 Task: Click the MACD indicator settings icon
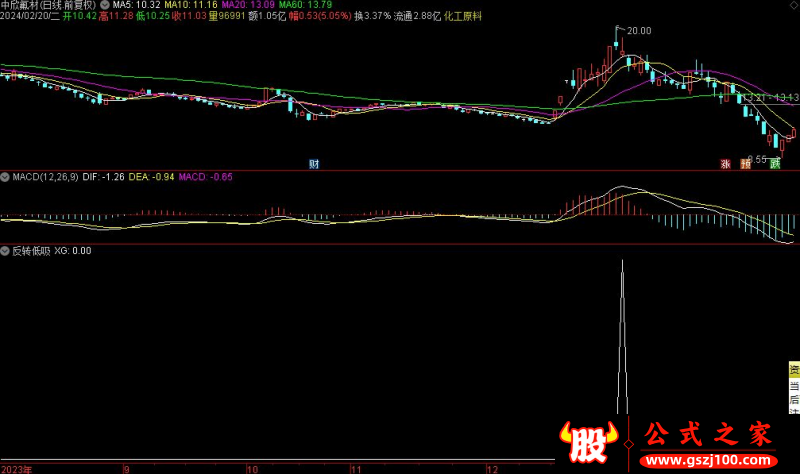[x=6, y=177]
